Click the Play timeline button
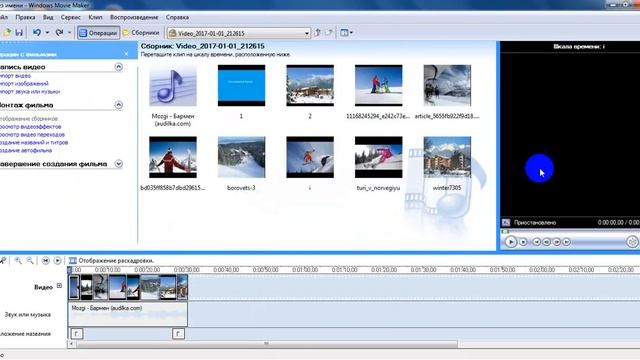 coord(58,260)
